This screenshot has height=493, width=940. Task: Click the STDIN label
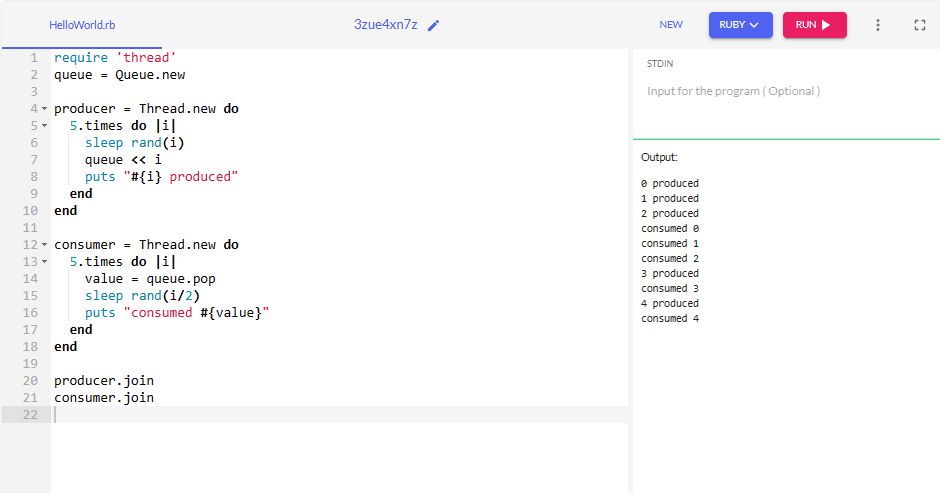[659, 64]
